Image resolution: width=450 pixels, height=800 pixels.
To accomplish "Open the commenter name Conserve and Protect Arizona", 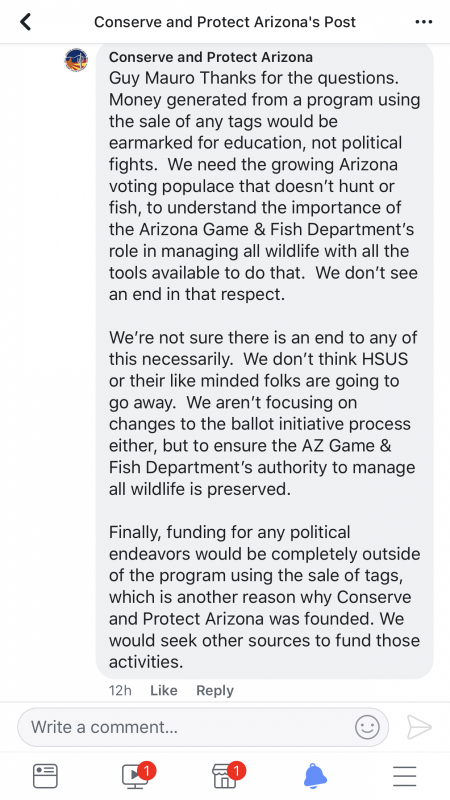I will (211, 57).
